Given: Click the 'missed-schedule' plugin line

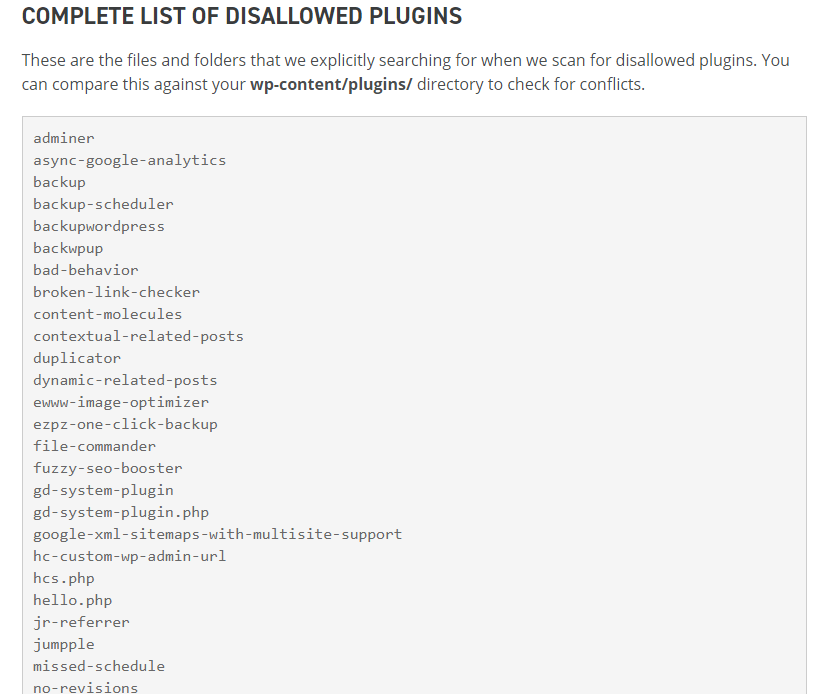Looking at the screenshot, I should coord(99,666).
